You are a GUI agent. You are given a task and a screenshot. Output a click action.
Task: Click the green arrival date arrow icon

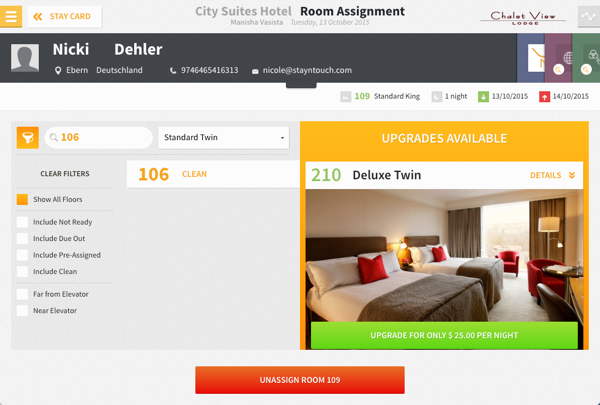coord(483,96)
